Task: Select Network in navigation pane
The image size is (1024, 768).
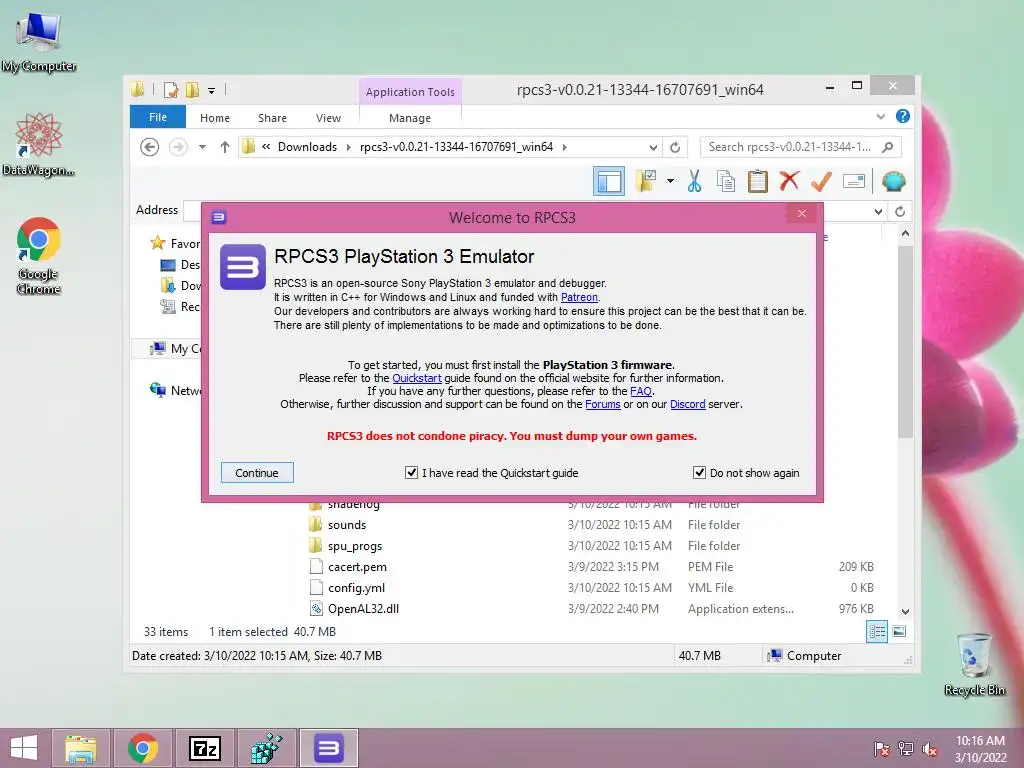Action: (x=176, y=391)
